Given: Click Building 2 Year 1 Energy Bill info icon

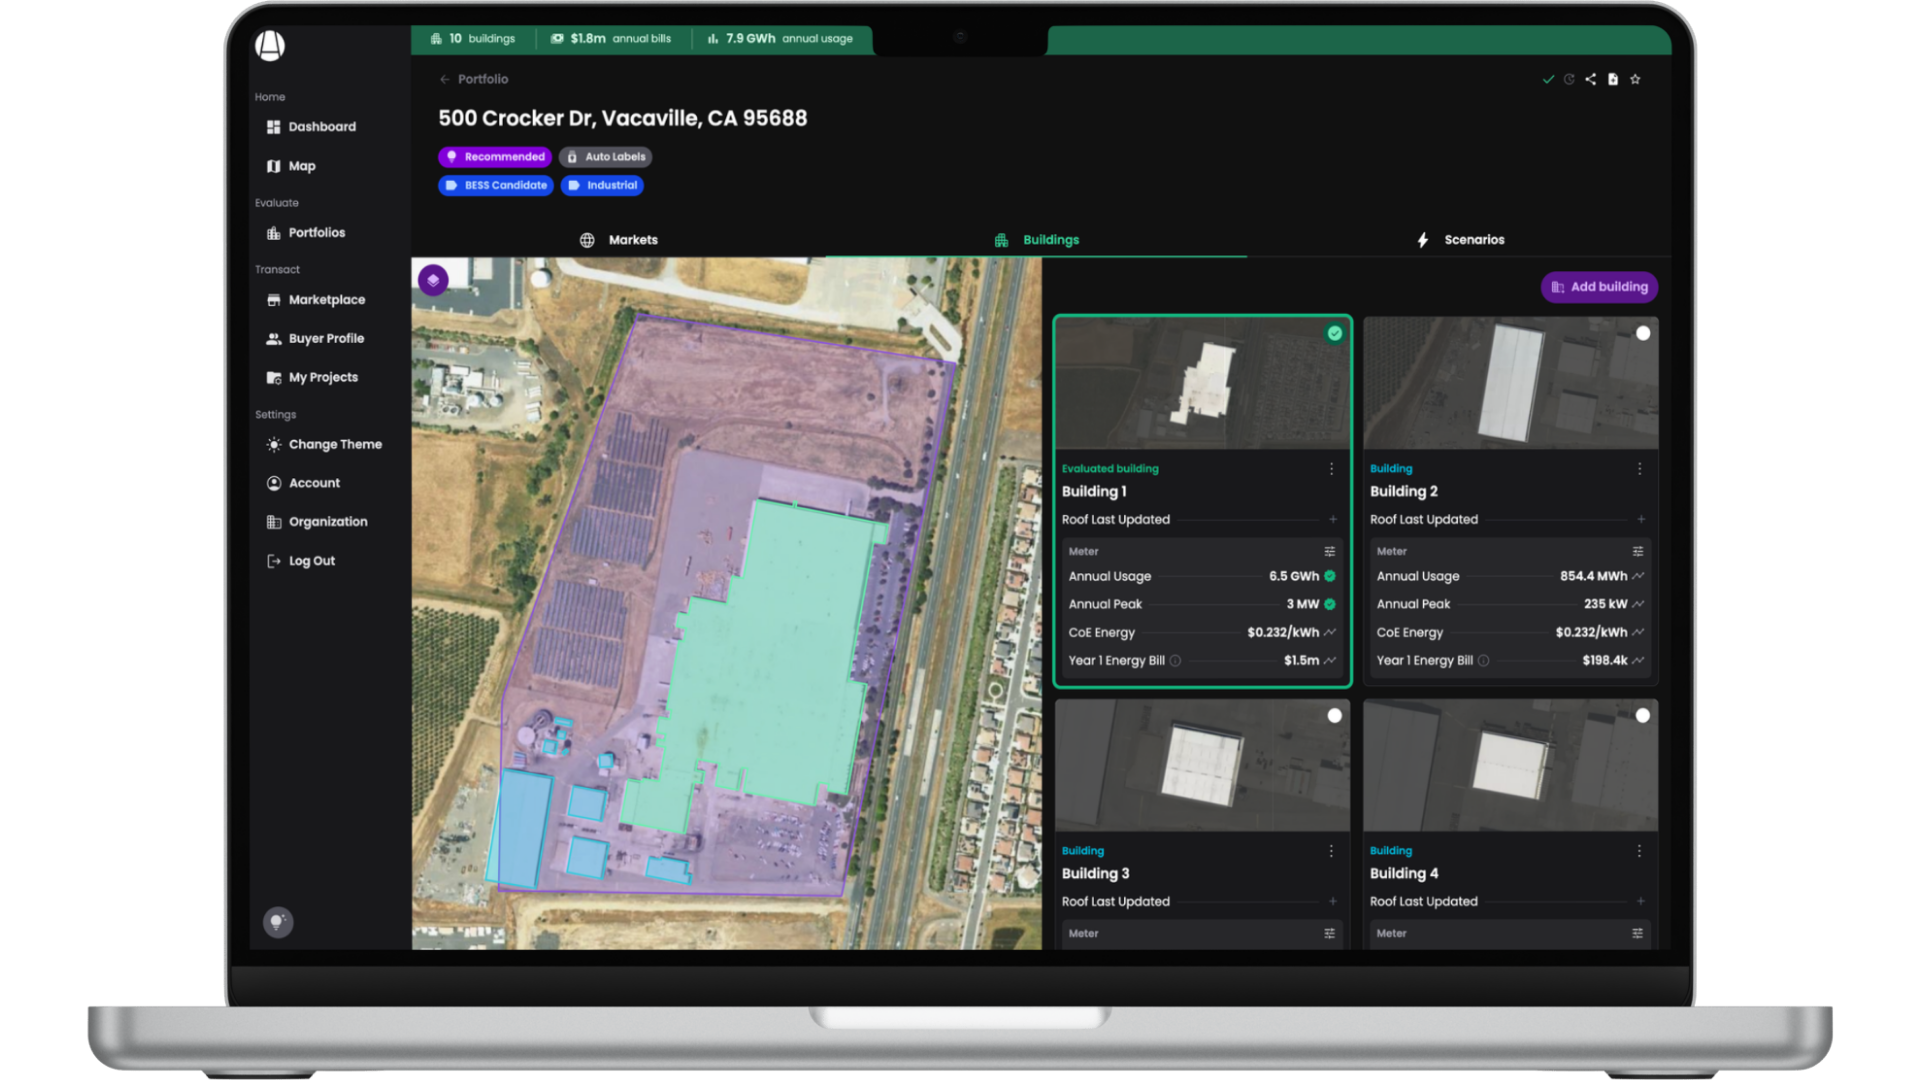Looking at the screenshot, I should point(1484,660).
